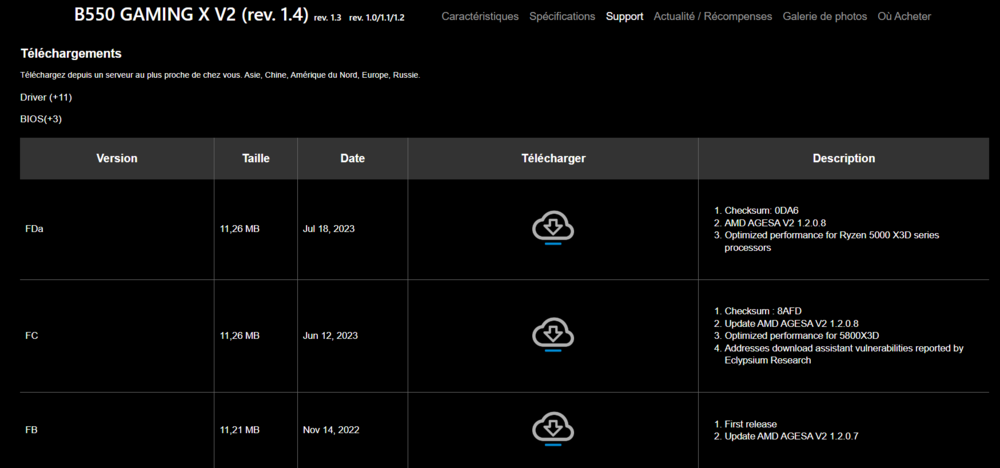Click the server region instruction text

220,75
